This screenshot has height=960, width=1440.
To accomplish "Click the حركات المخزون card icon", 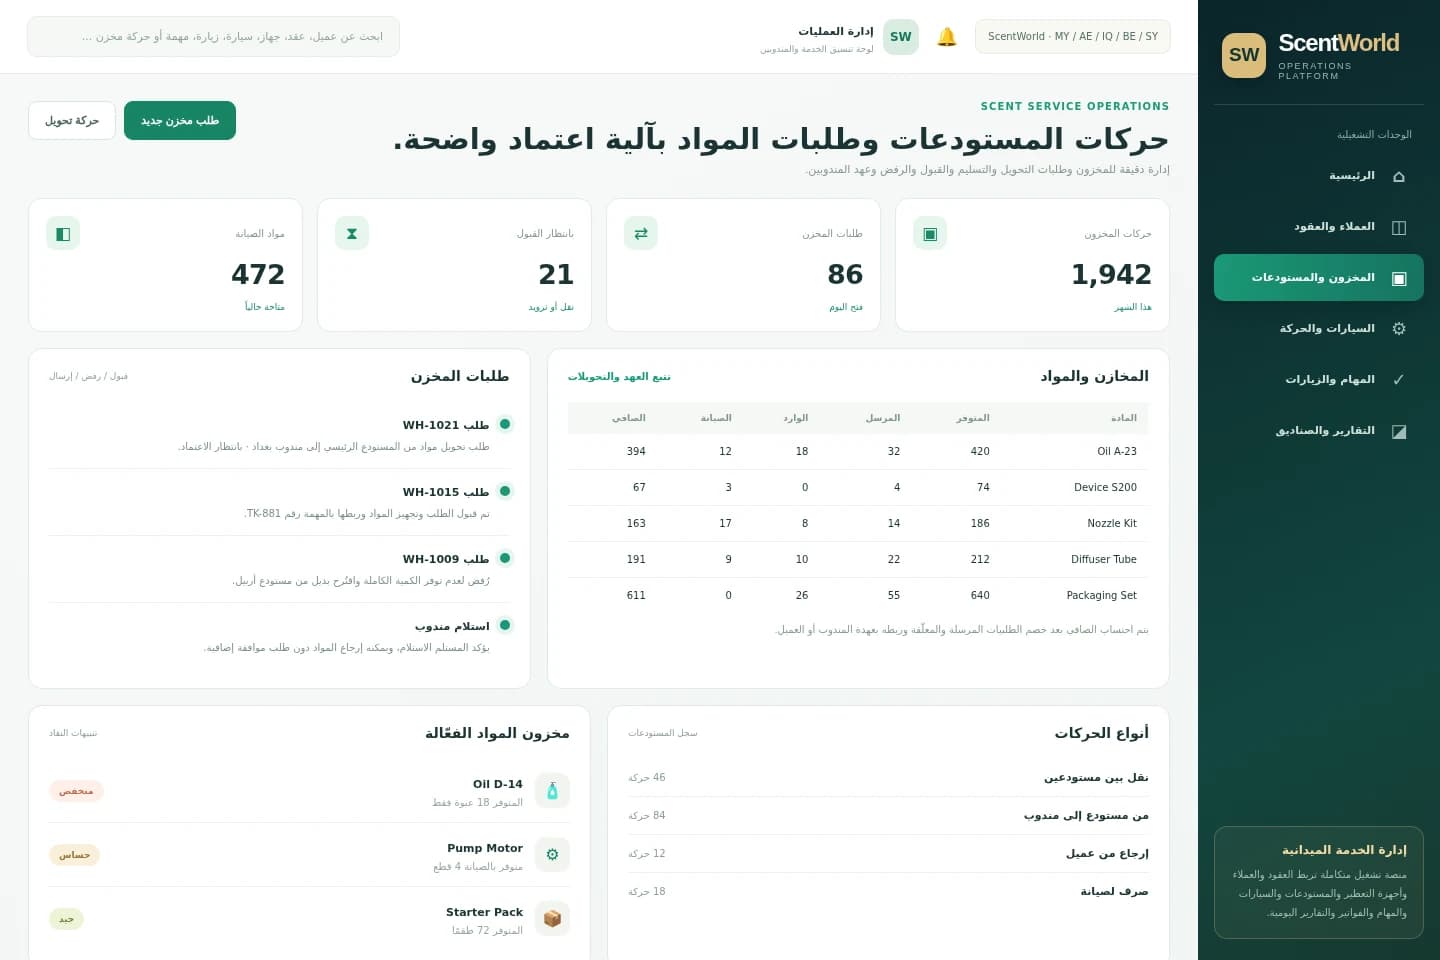I will [930, 233].
